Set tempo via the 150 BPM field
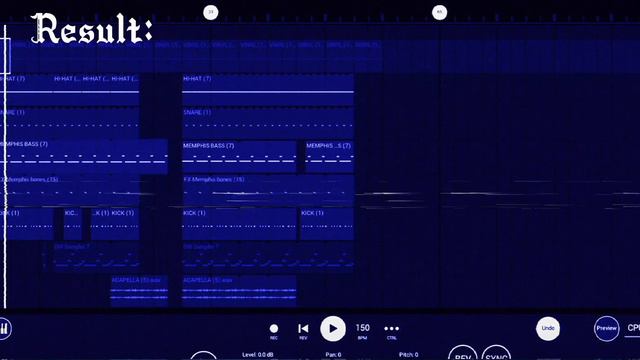 point(362,331)
